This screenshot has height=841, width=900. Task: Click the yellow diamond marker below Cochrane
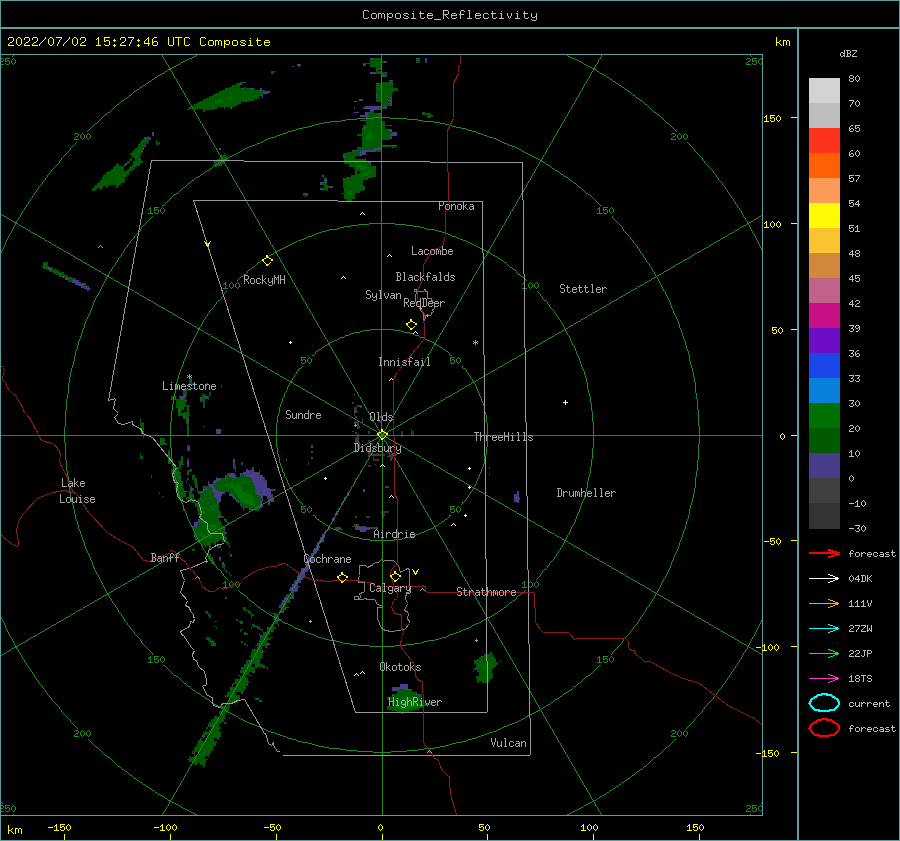click(x=342, y=577)
